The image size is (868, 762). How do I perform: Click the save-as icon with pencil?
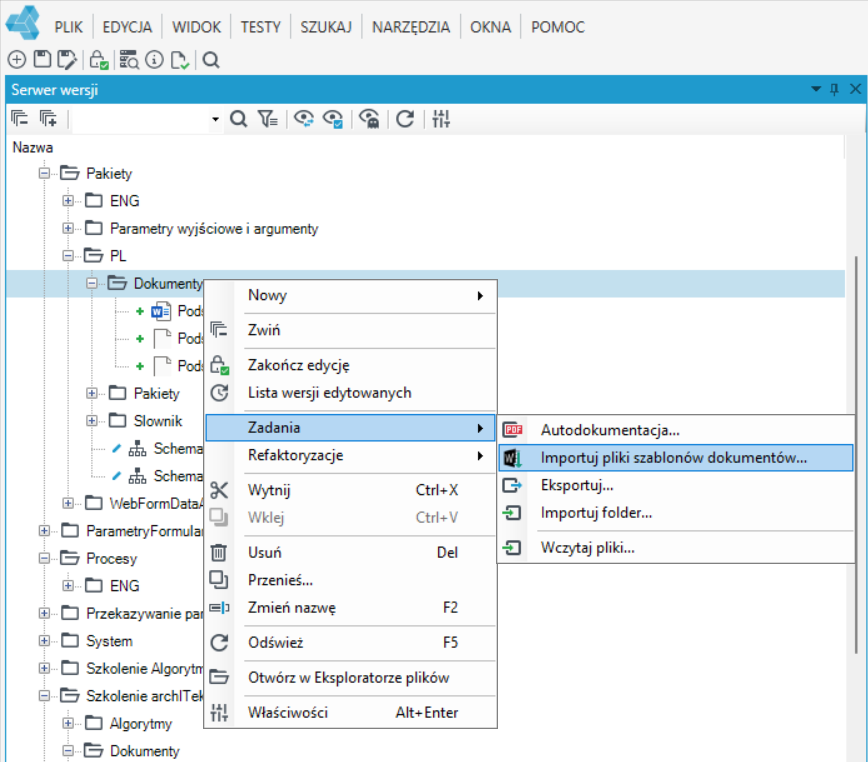pyautogui.click(x=68, y=60)
